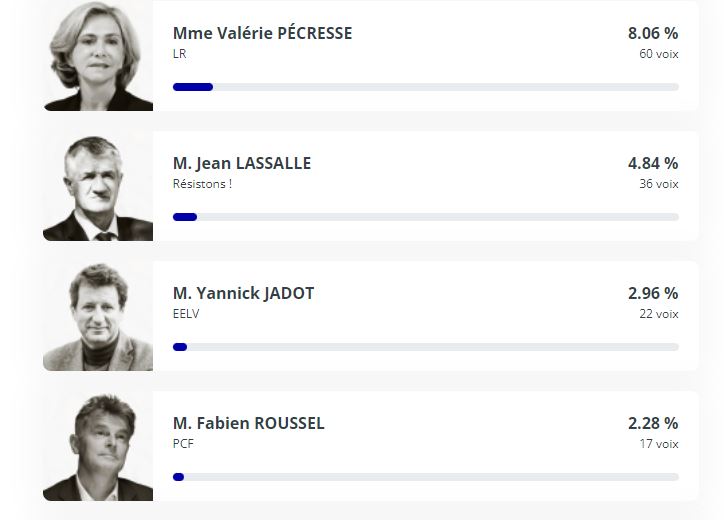Click the Résistons ! party label
The width and height of the screenshot is (724, 520).
pyautogui.click(x=202, y=184)
